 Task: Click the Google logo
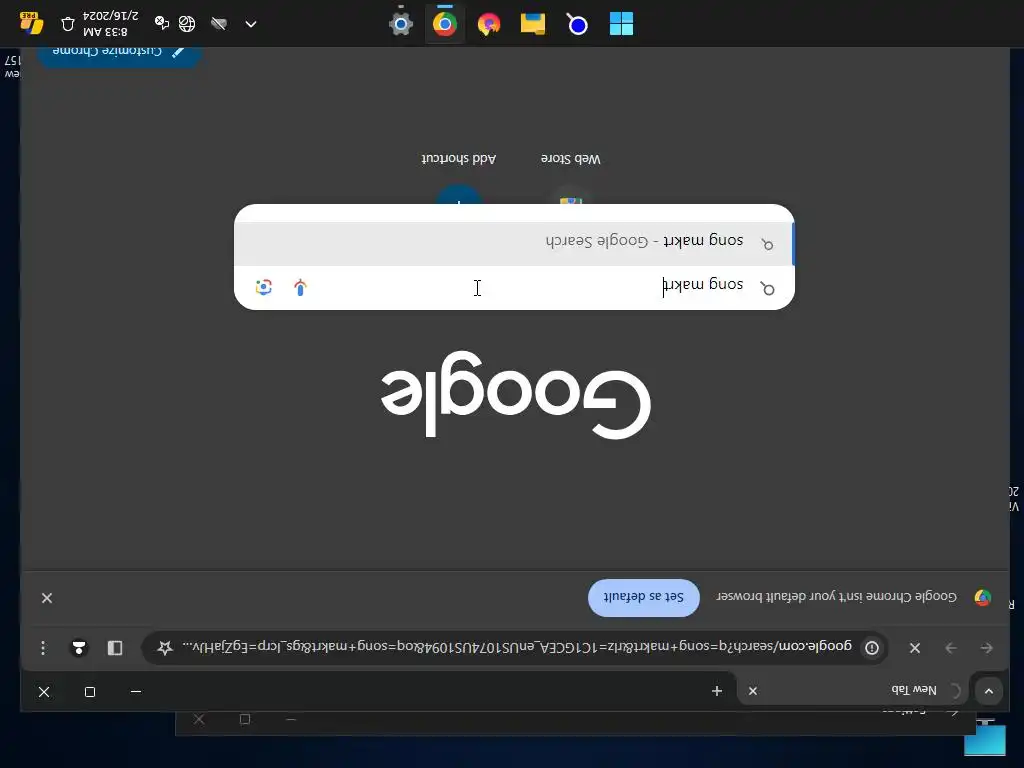pyautogui.click(x=516, y=394)
